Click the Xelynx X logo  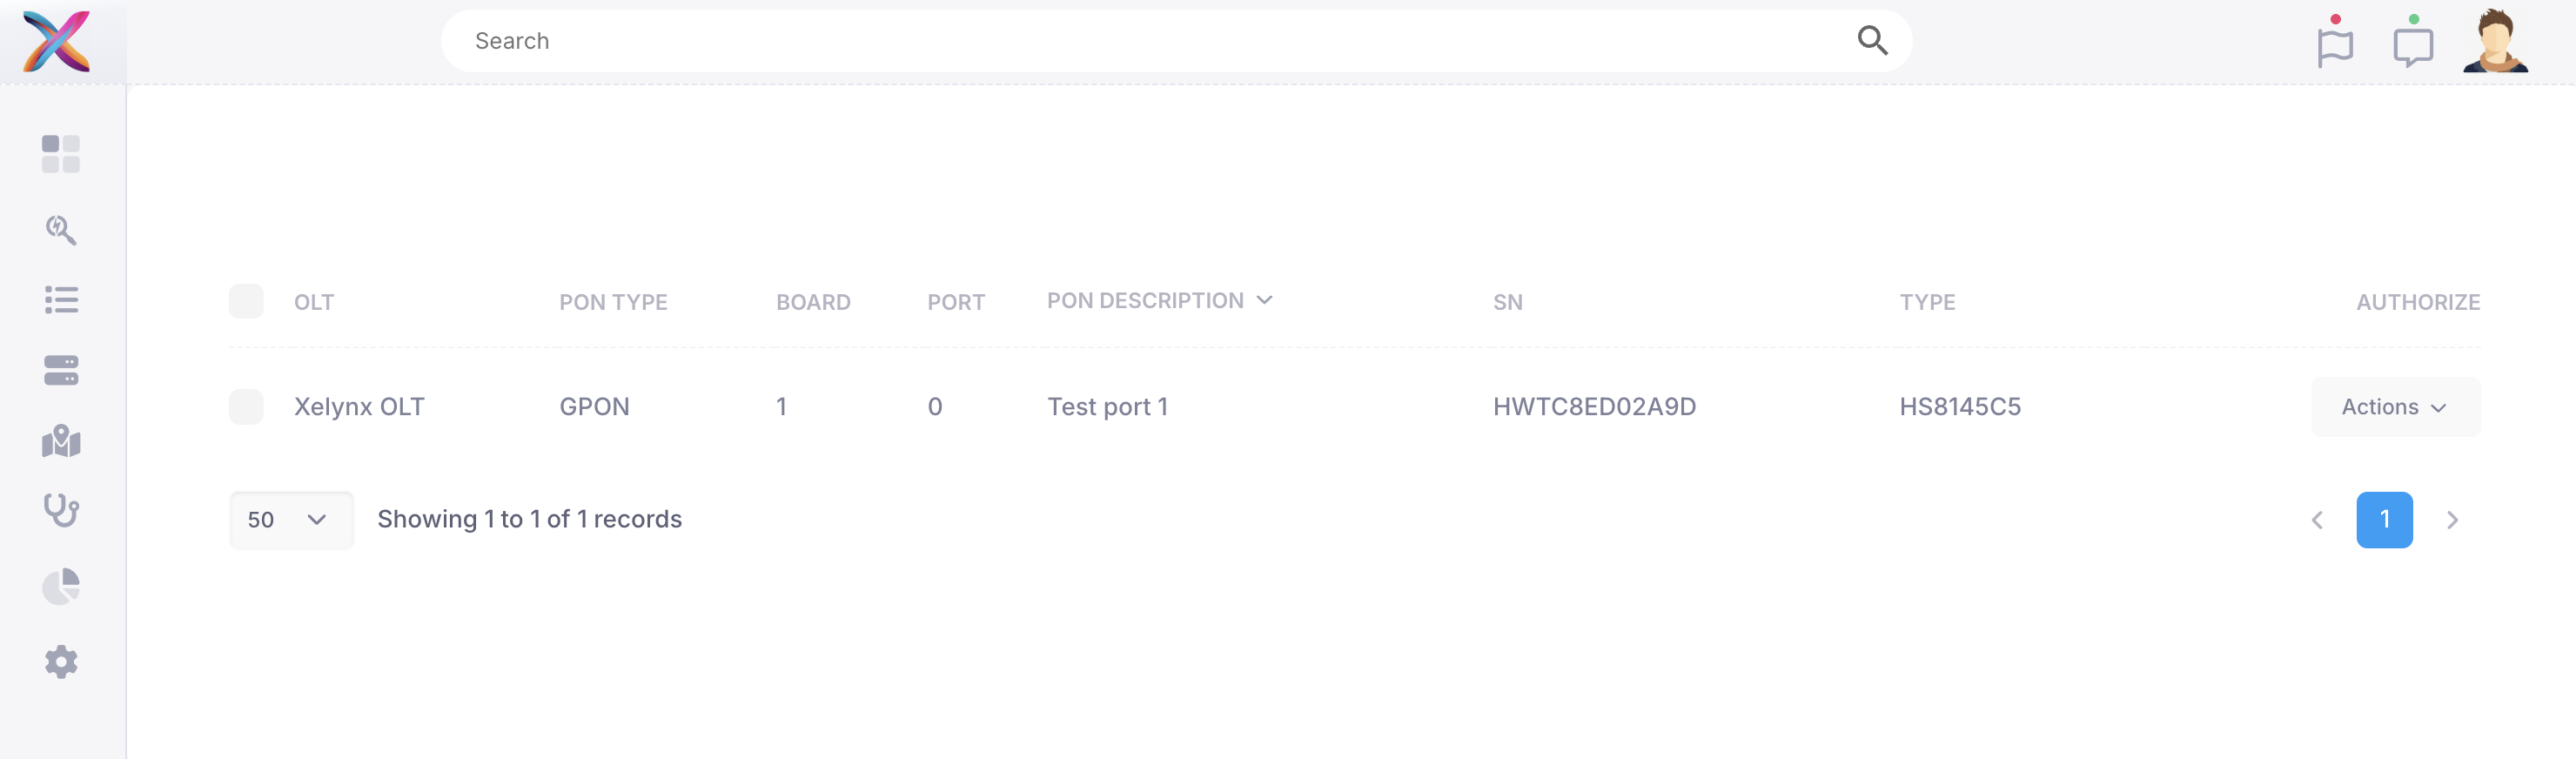pos(57,41)
